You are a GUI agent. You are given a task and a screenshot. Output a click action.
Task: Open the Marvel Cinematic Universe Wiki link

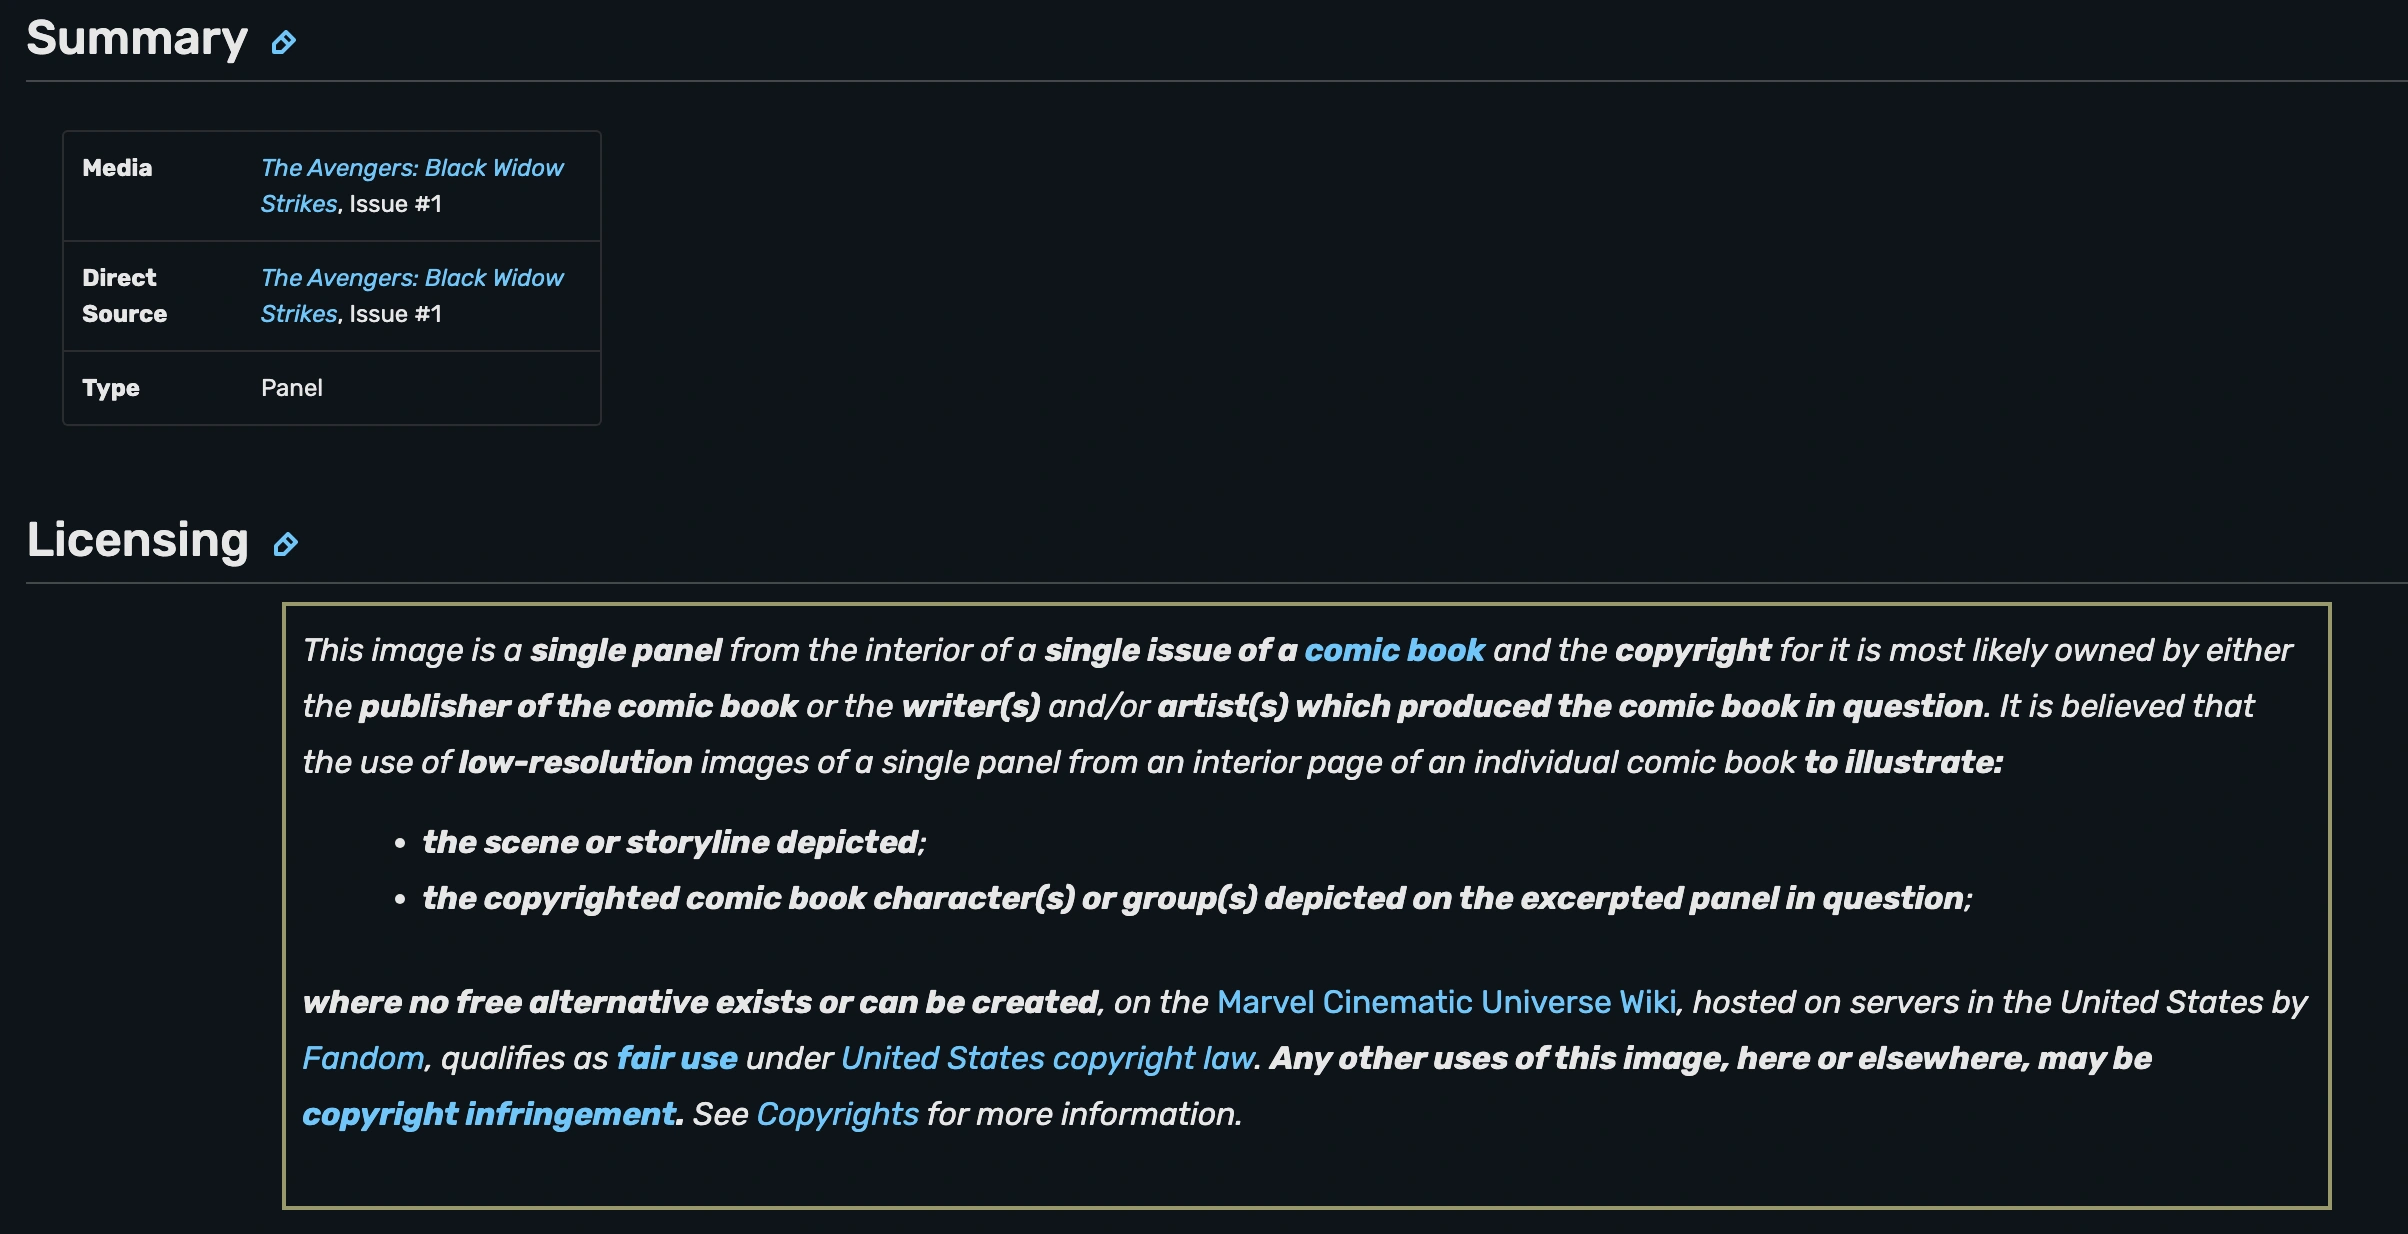pos(1446,1002)
